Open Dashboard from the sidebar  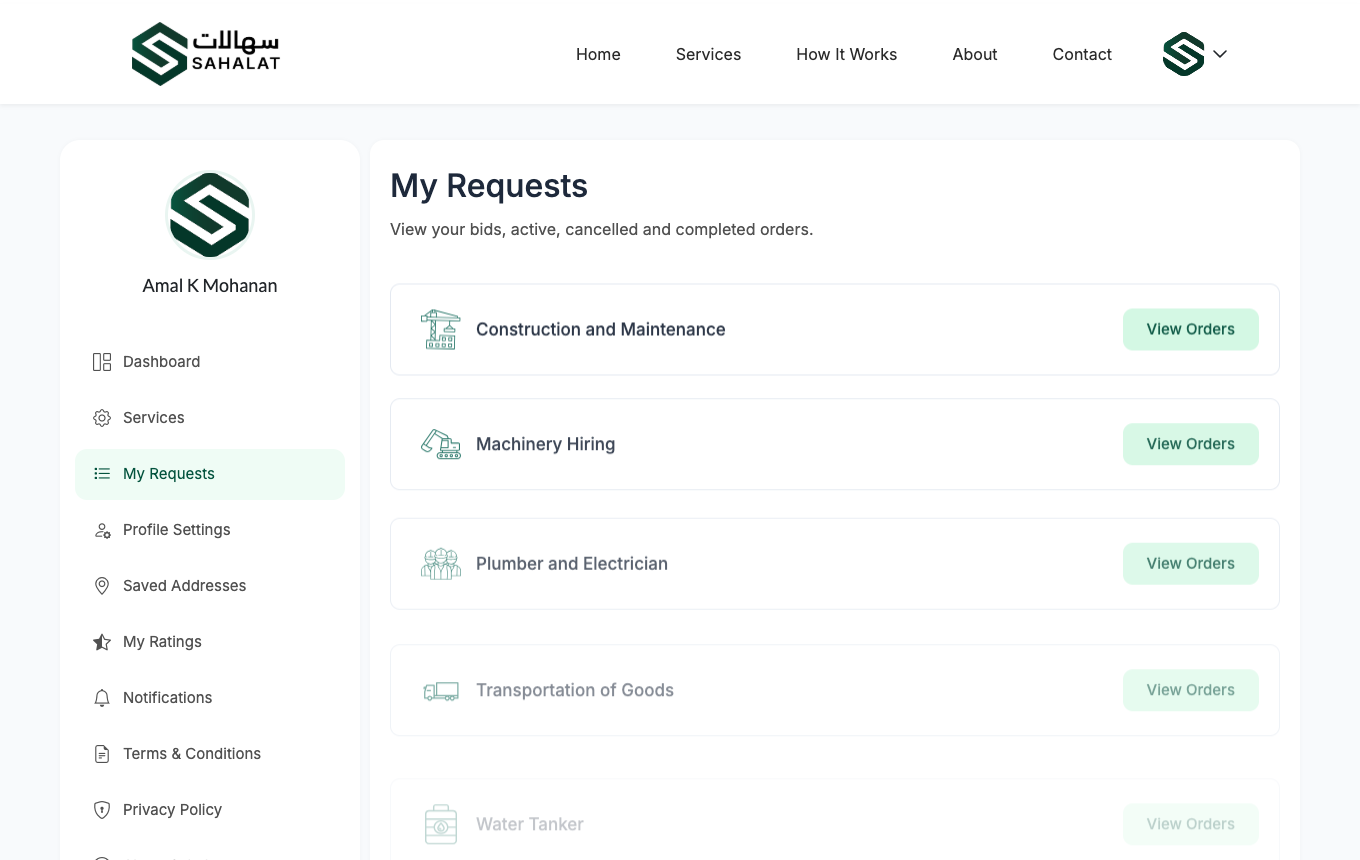tap(210, 362)
